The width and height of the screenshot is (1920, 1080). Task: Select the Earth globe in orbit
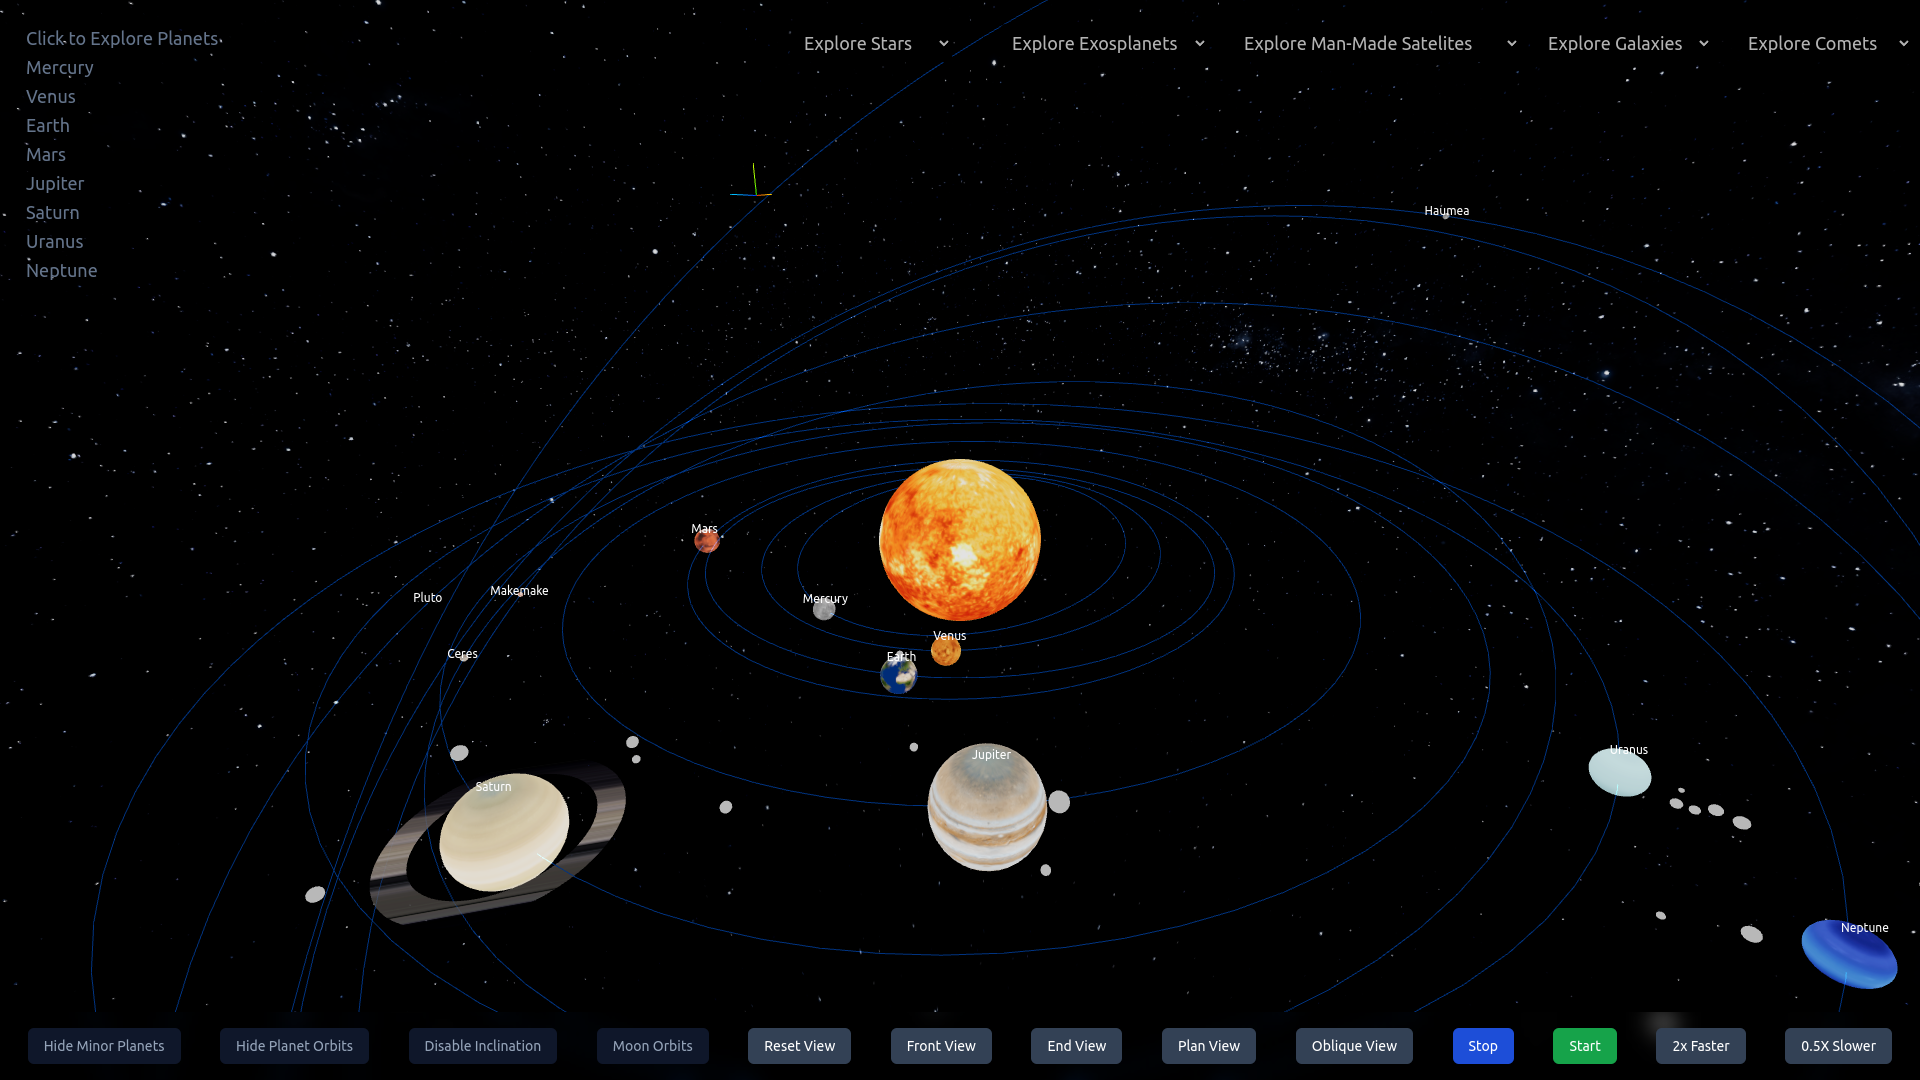point(898,676)
